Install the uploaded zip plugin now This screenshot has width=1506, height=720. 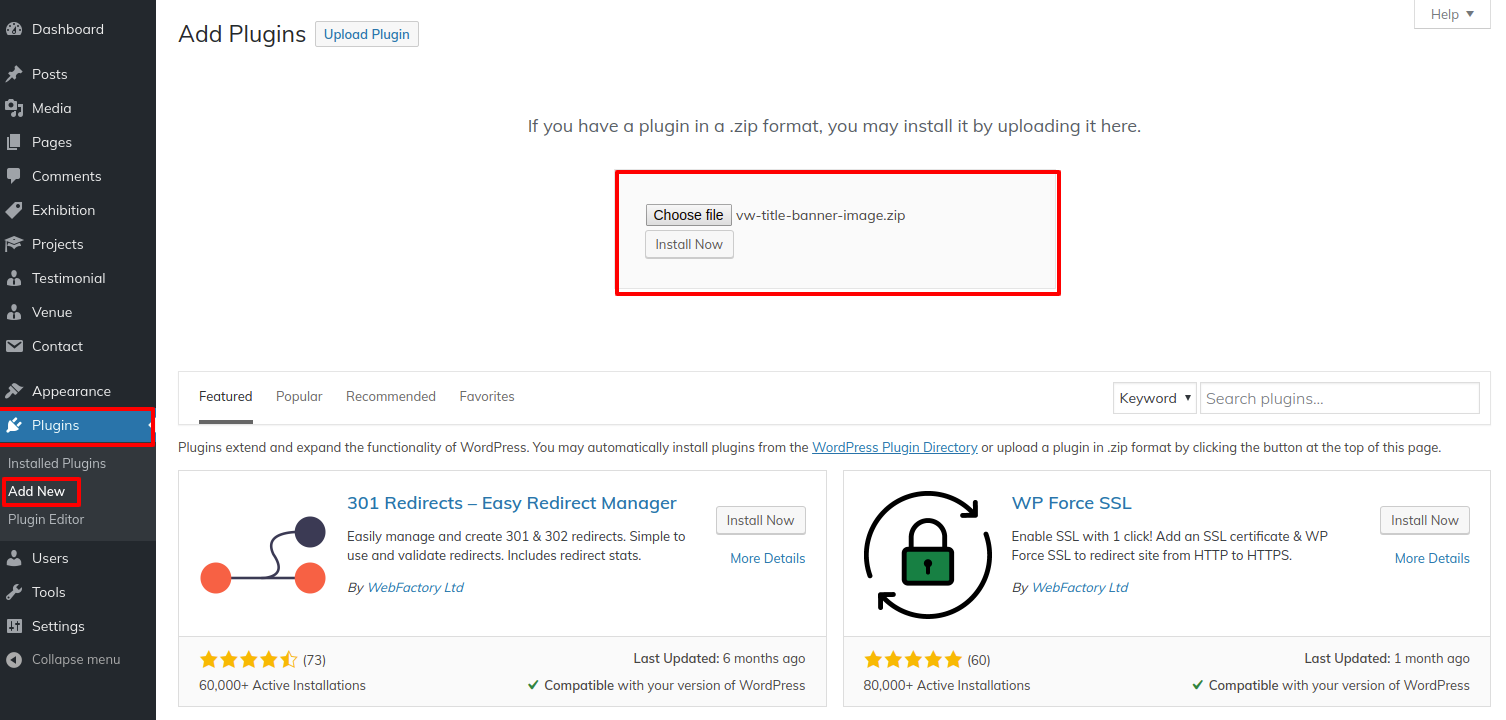(x=689, y=245)
